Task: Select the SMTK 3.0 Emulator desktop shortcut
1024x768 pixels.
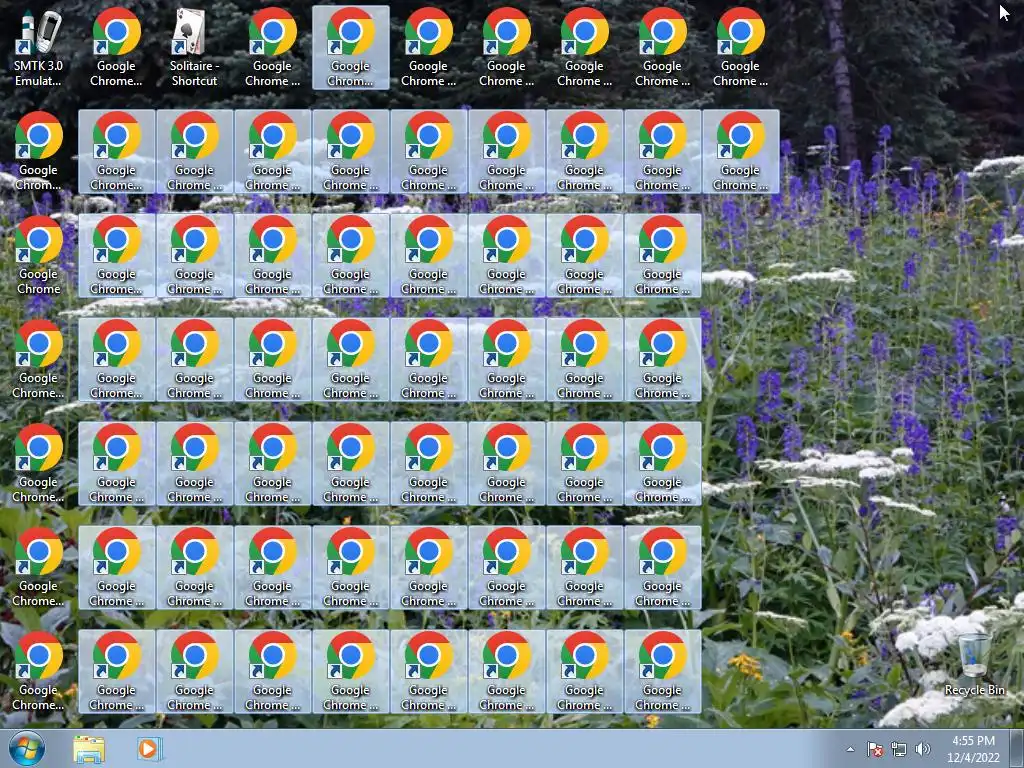Action: (x=38, y=48)
